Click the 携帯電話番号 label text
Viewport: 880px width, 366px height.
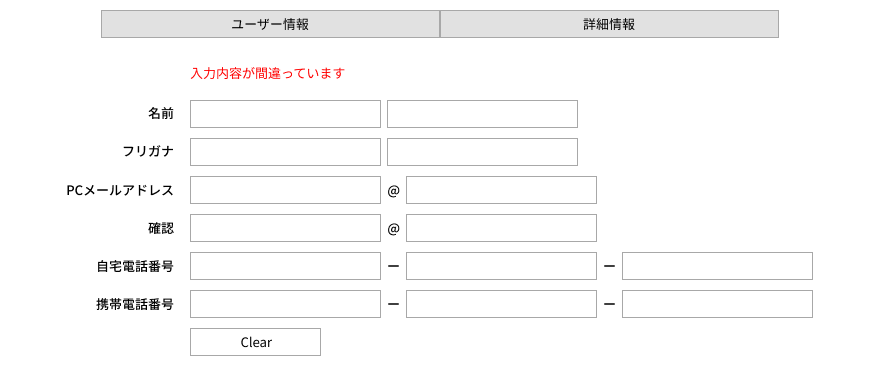click(135, 304)
